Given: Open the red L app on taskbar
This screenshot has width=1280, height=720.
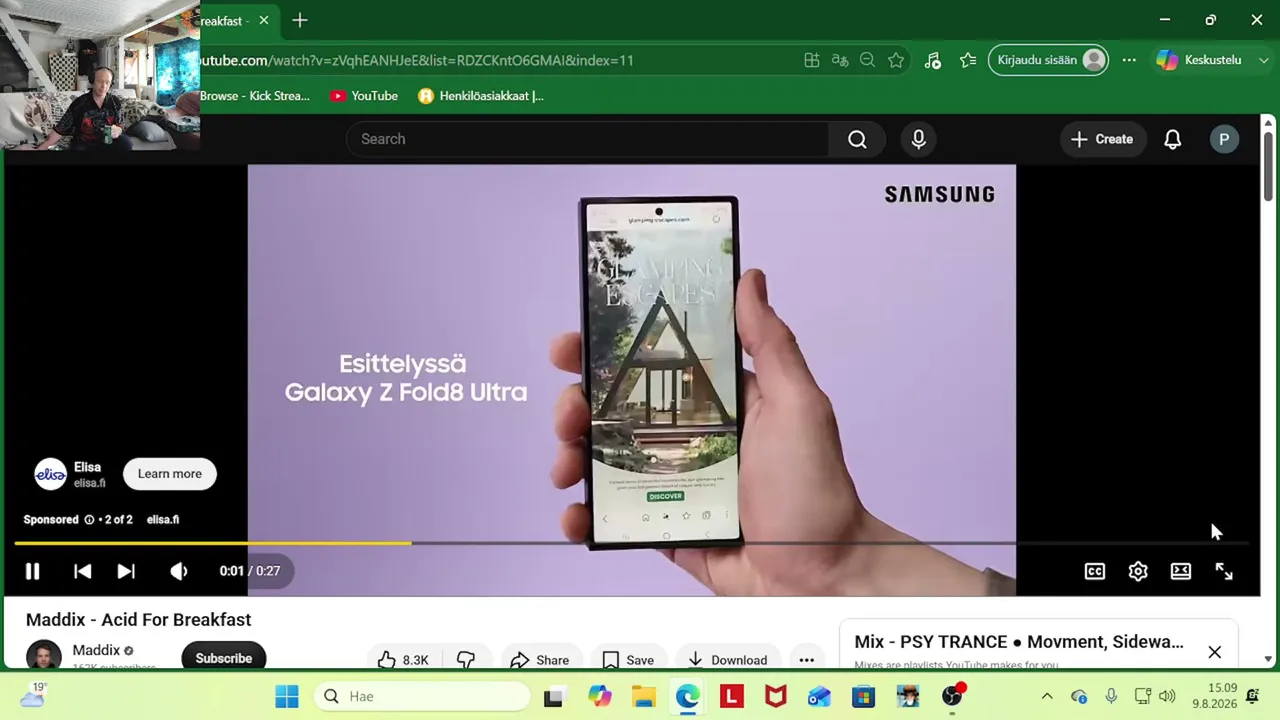Looking at the screenshot, I should coord(732,696).
